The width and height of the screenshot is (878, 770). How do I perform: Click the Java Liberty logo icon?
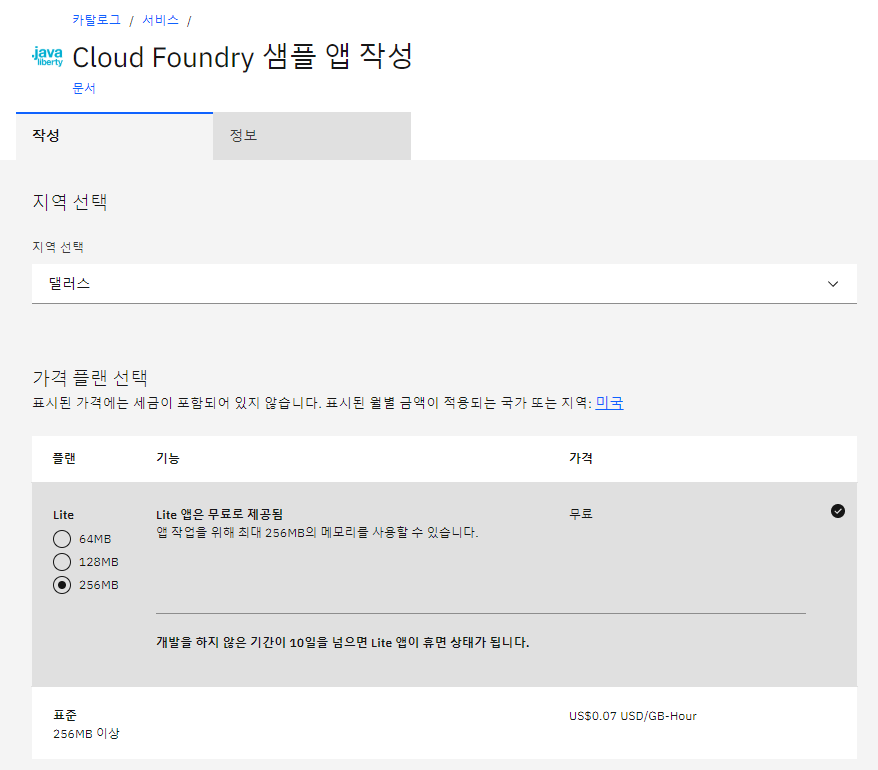[48, 57]
